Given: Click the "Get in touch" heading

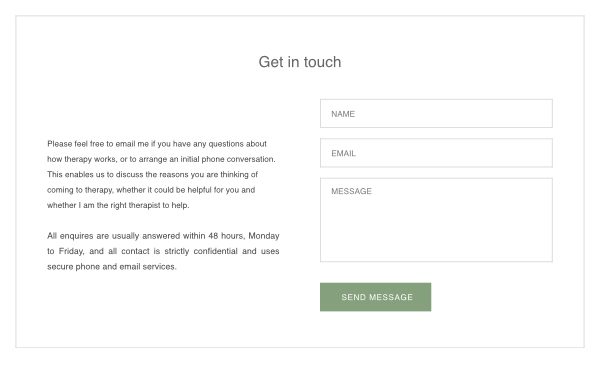Looking at the screenshot, I should (x=300, y=62).
